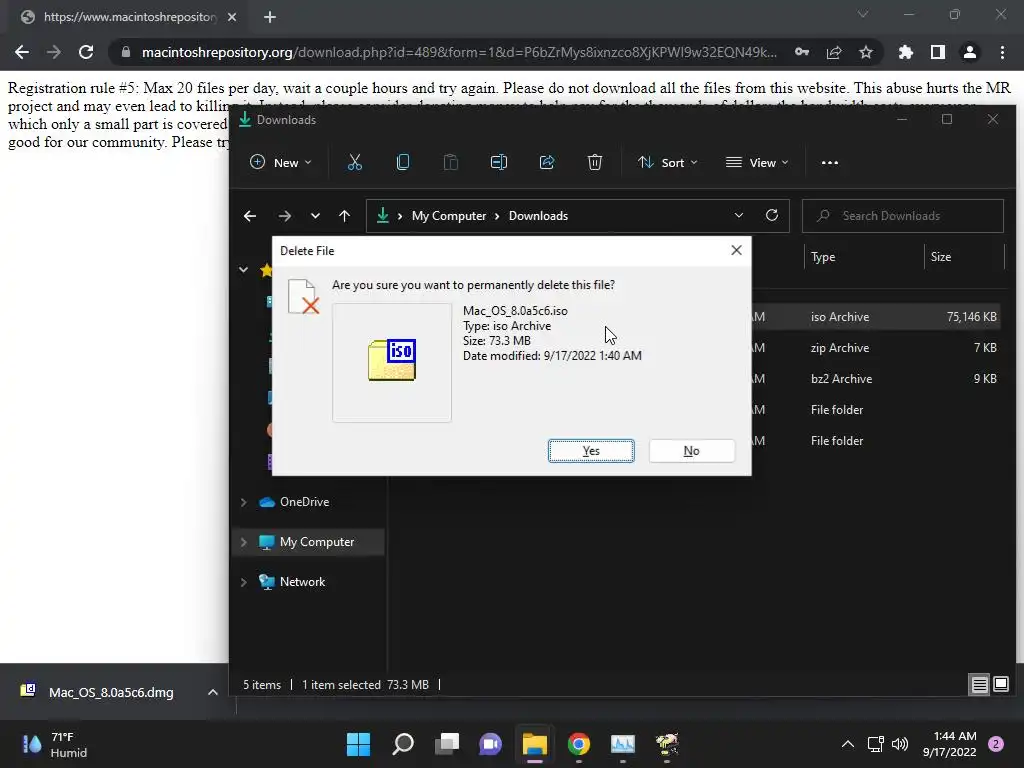This screenshot has width=1024, height=768.
Task: Open Task View on taskbar
Action: click(x=447, y=744)
